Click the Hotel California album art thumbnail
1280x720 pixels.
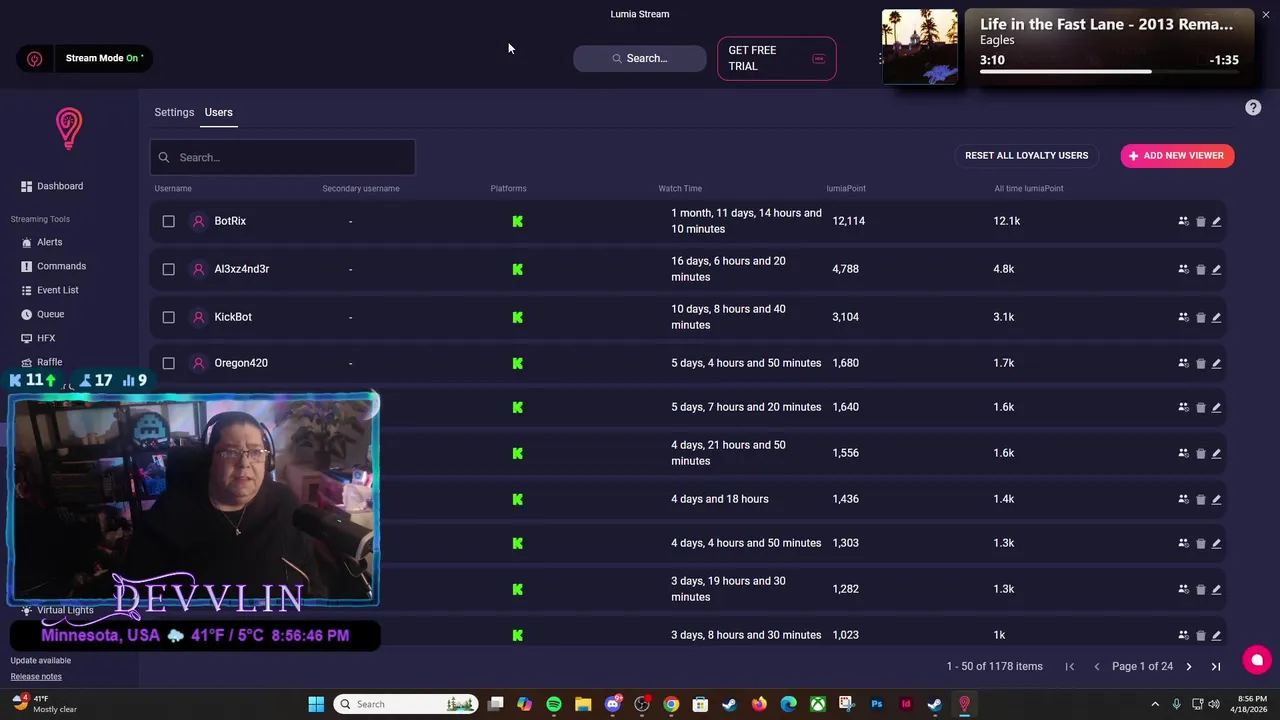point(919,47)
